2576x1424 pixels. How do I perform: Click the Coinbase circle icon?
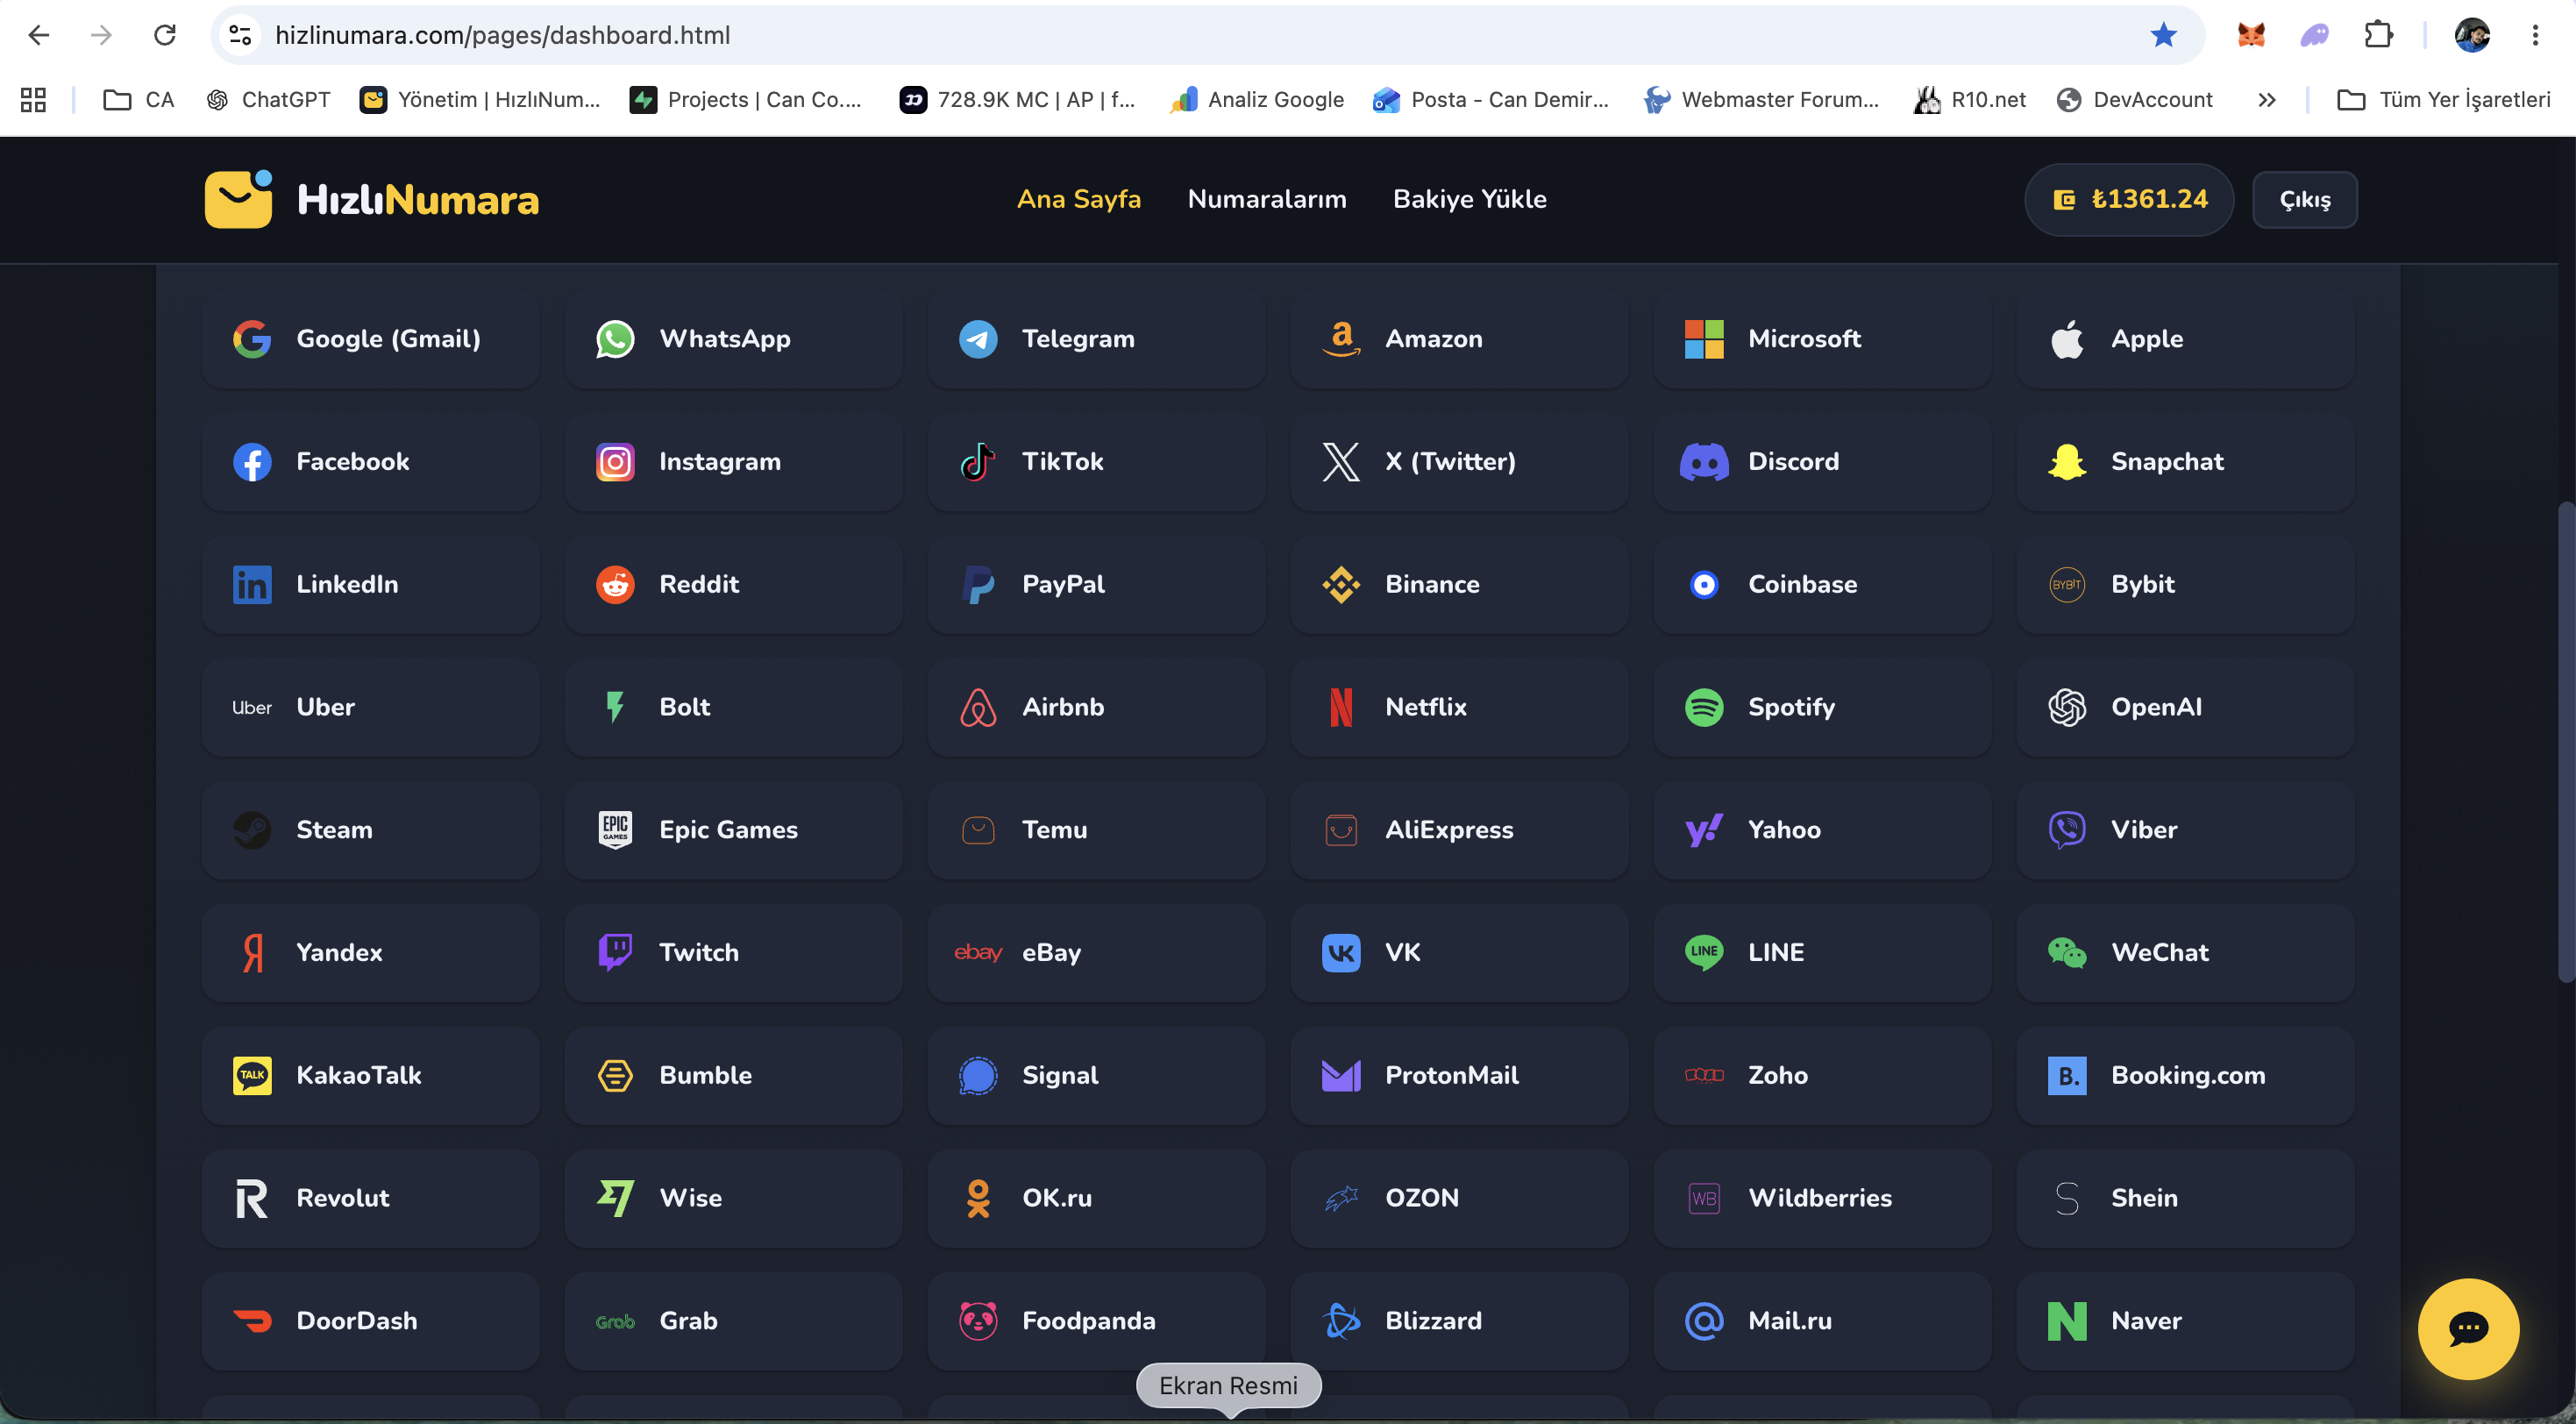[1704, 585]
